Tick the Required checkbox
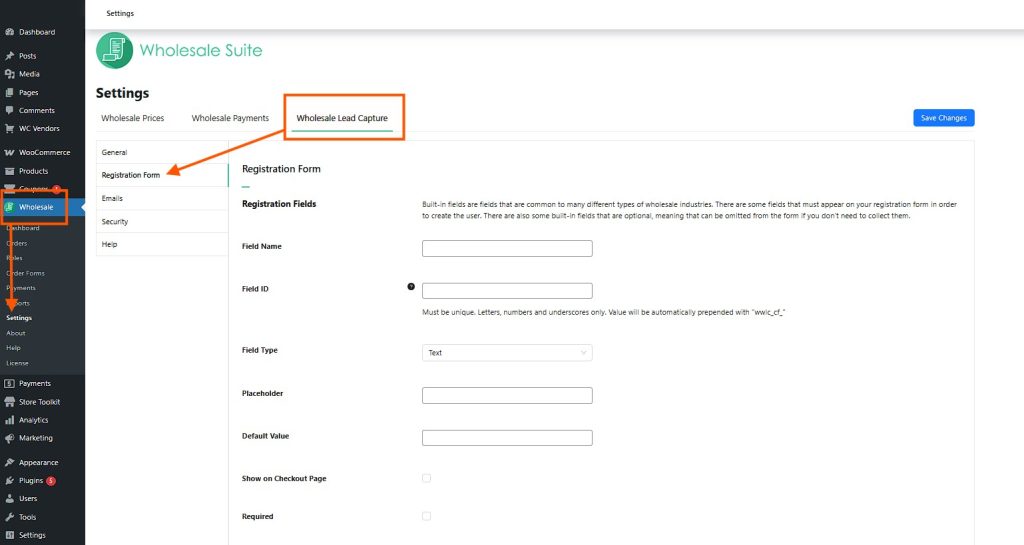Viewport: 1024px width, 545px height. point(426,516)
